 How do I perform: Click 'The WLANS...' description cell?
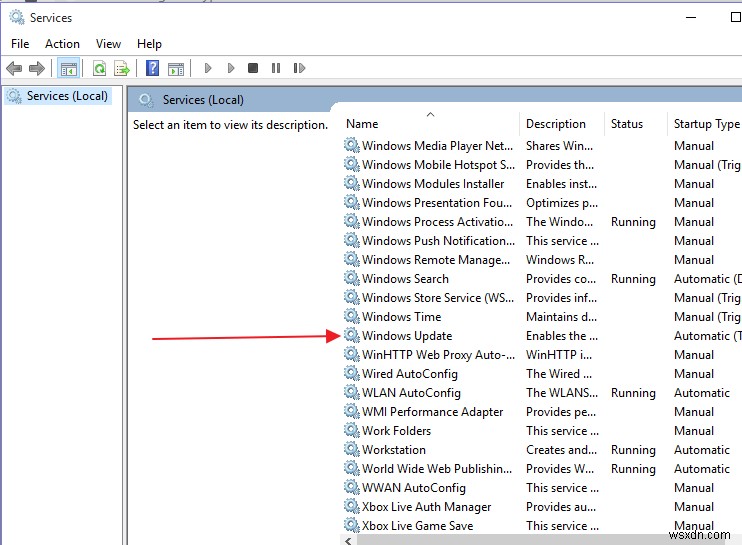tap(562, 393)
